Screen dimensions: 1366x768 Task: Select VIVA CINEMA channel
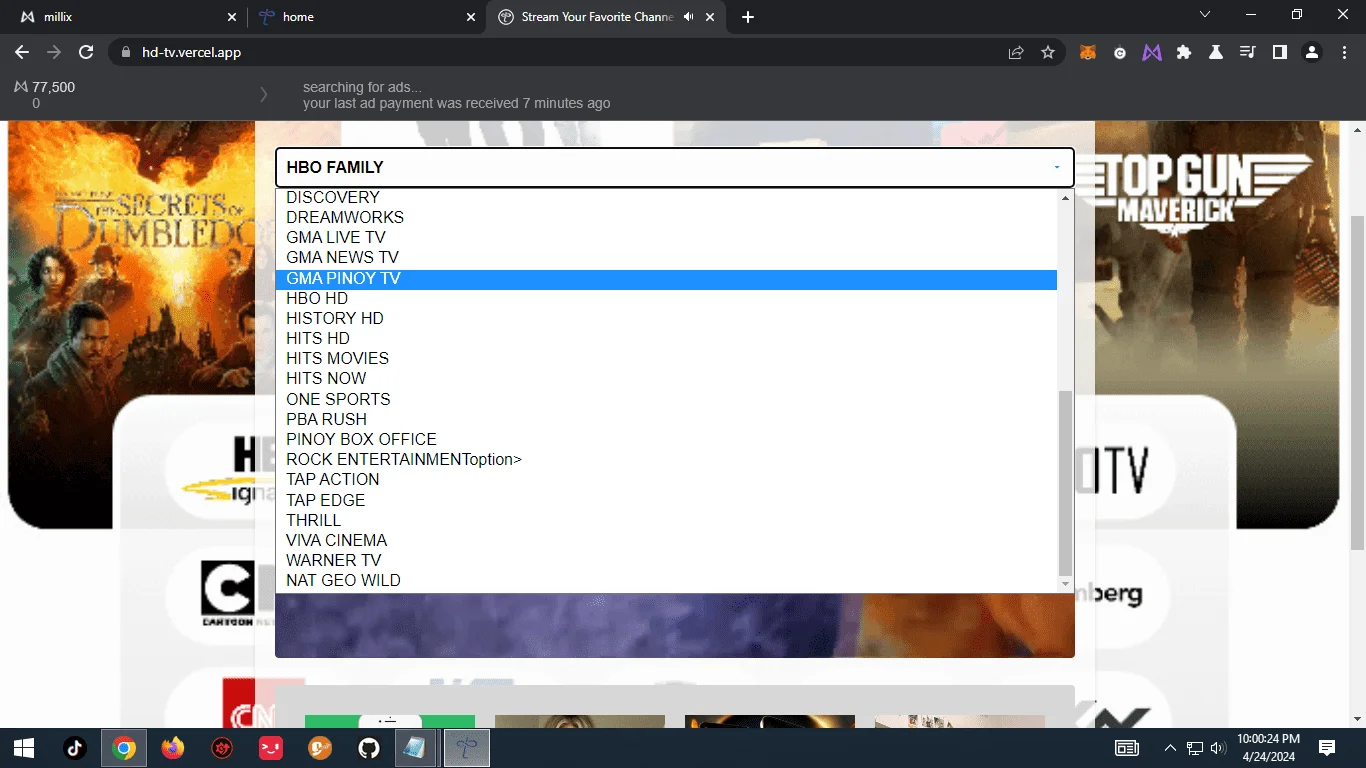tap(666, 540)
